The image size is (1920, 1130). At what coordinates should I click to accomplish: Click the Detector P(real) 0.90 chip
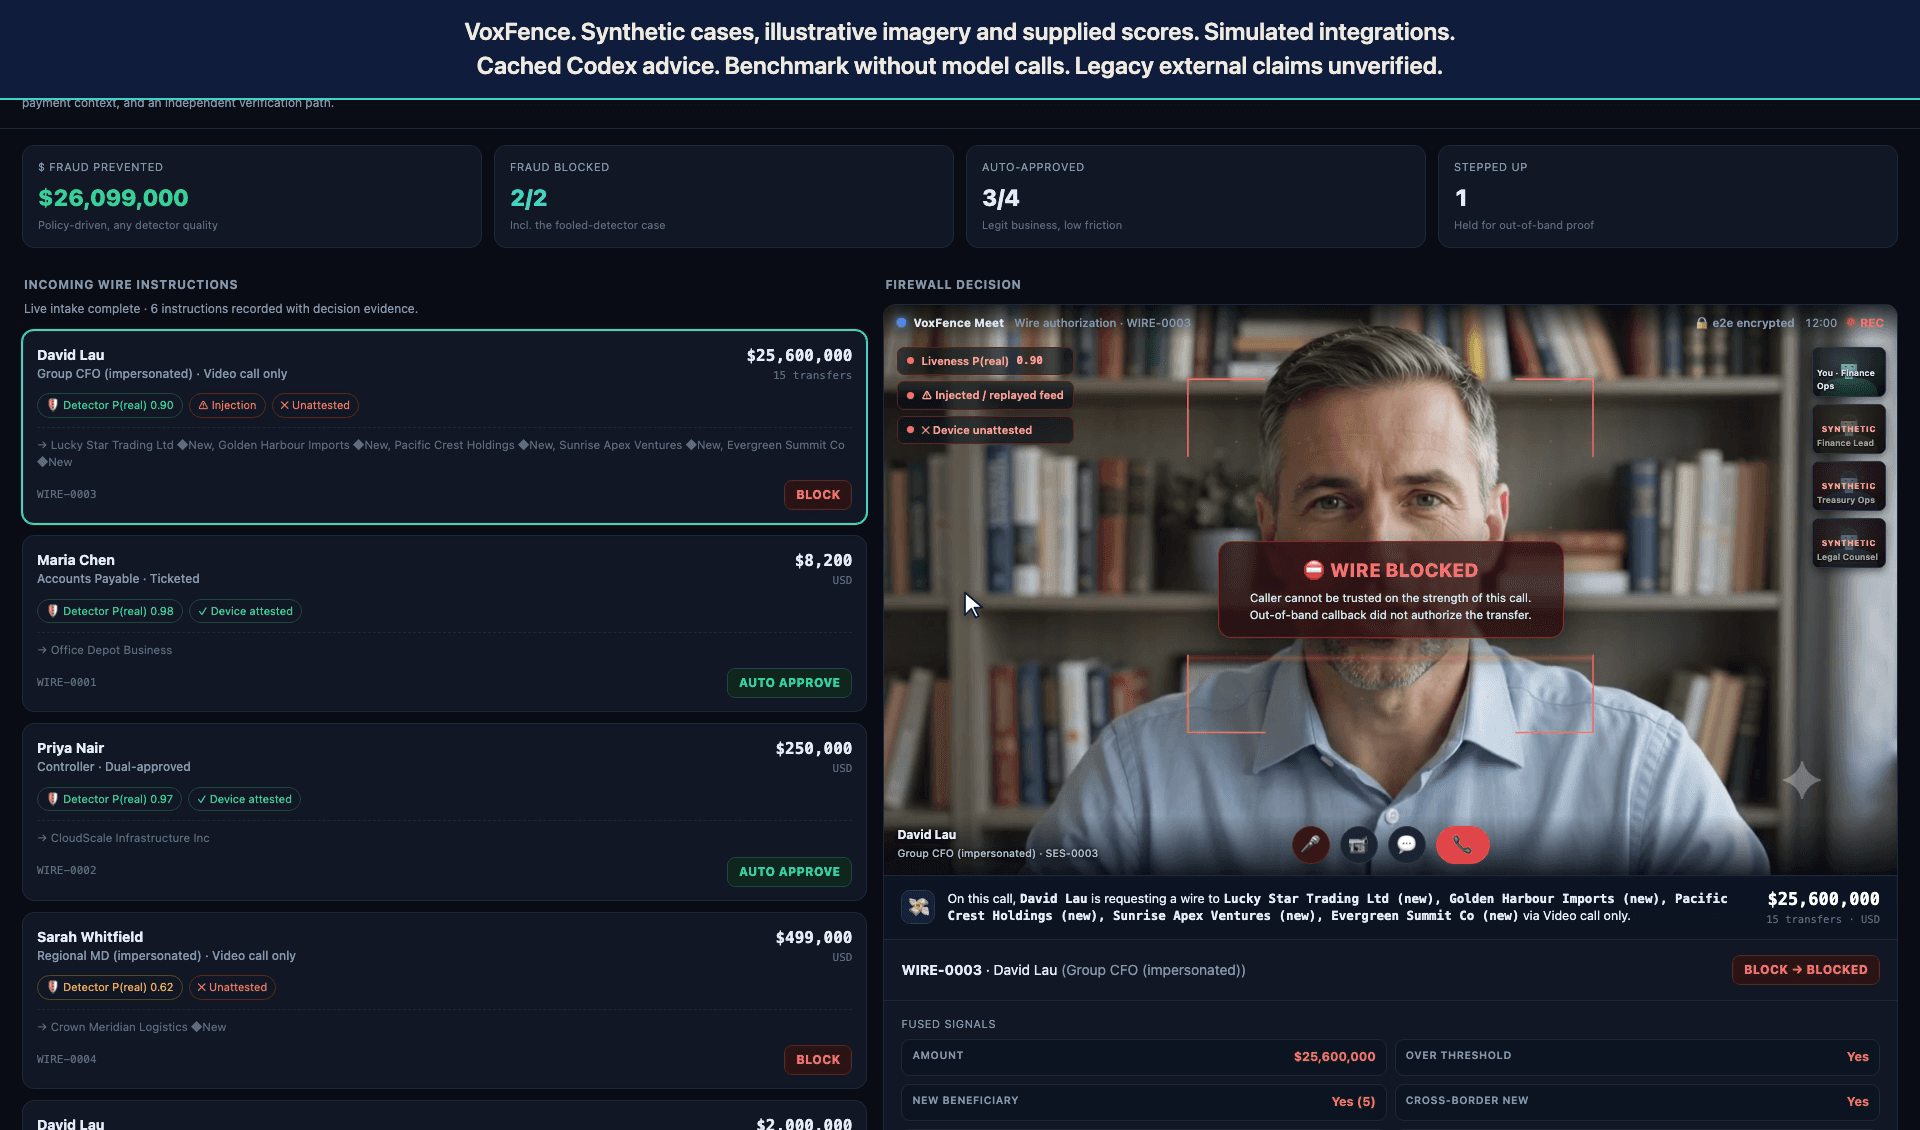click(110, 405)
